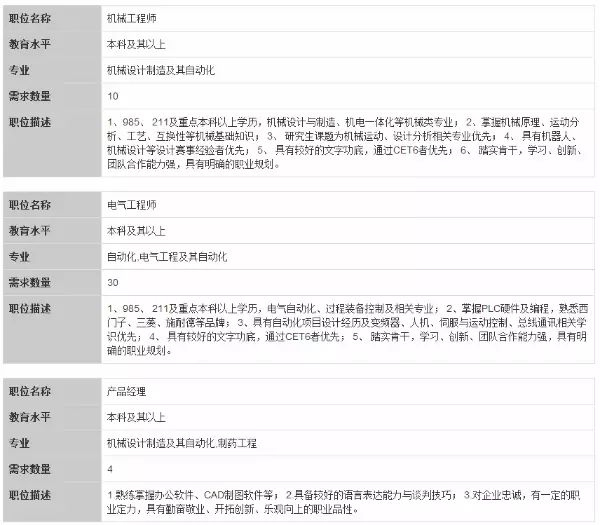Select the required quantity value 10

tap(112, 96)
